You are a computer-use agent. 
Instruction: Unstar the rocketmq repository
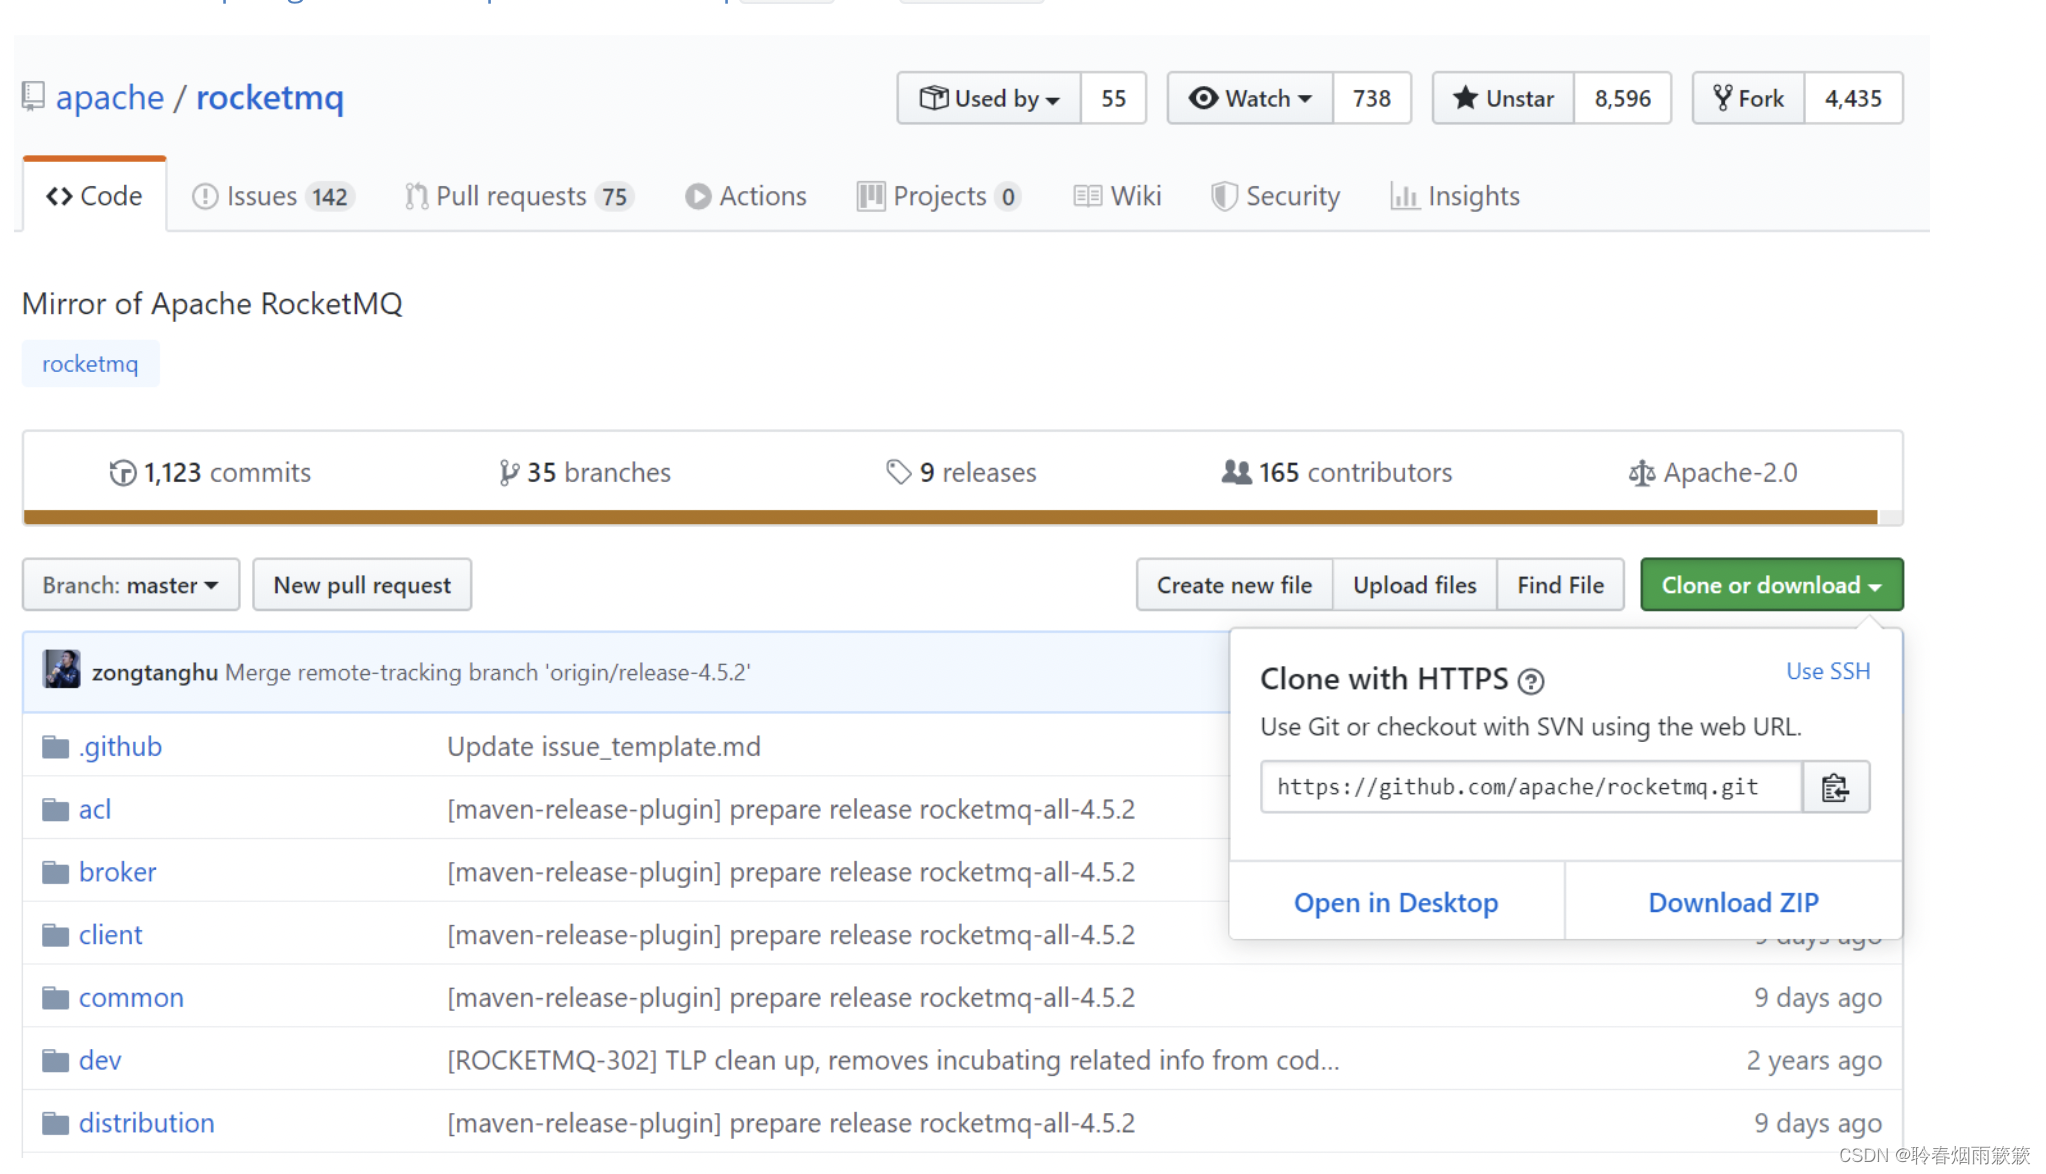click(1503, 98)
